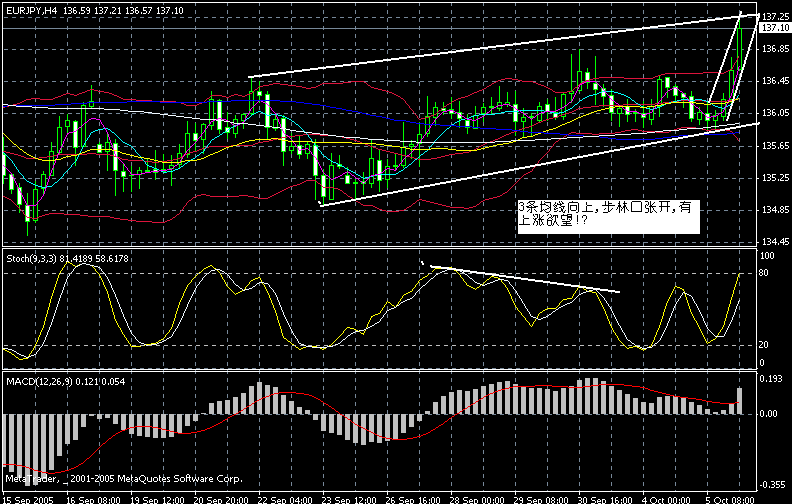Select the steep white line beside the latest candle
Screen dimensions: 792x504
click(x=734, y=60)
